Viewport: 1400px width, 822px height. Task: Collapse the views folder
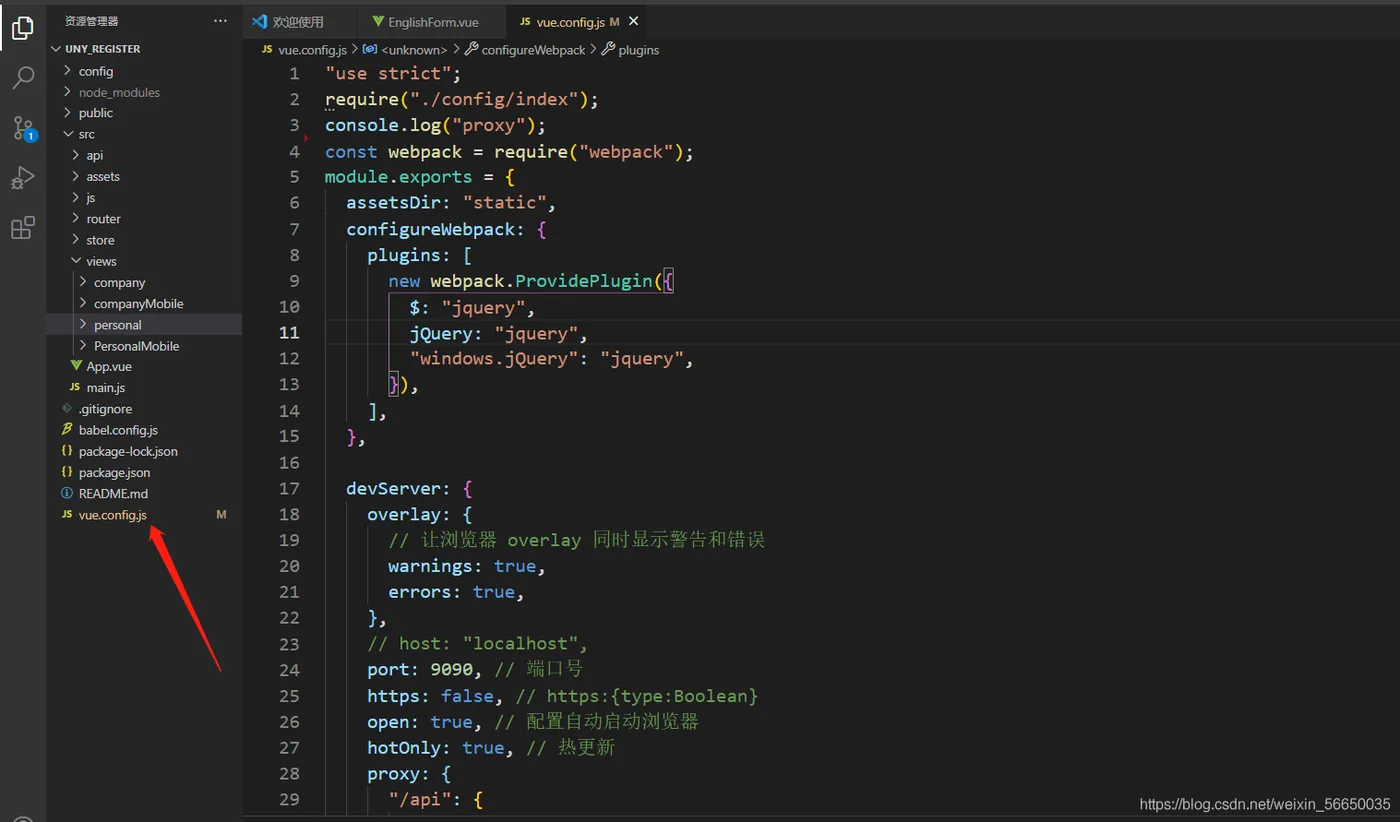(76, 261)
